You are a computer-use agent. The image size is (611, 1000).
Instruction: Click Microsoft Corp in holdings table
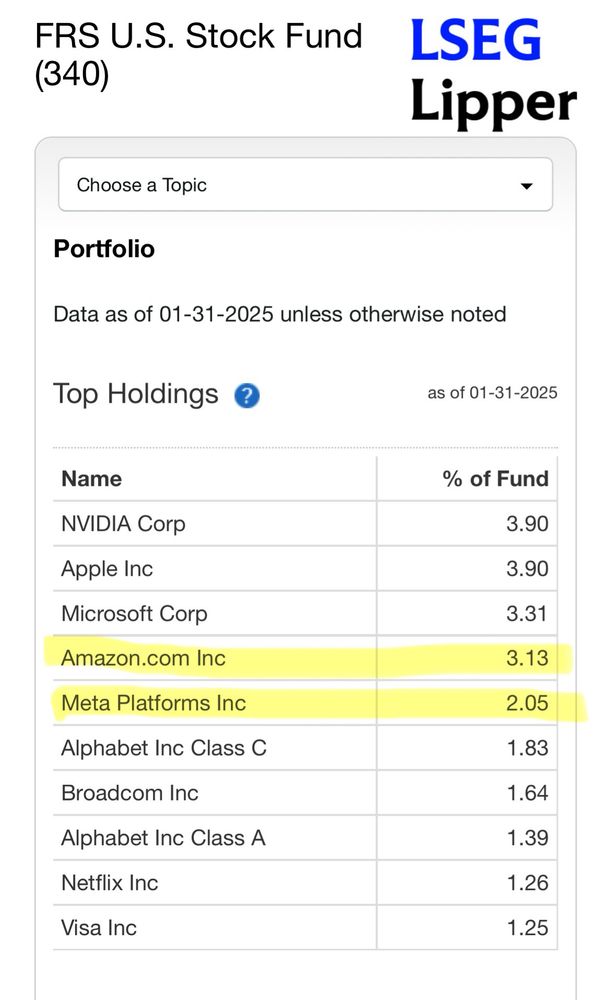135,614
